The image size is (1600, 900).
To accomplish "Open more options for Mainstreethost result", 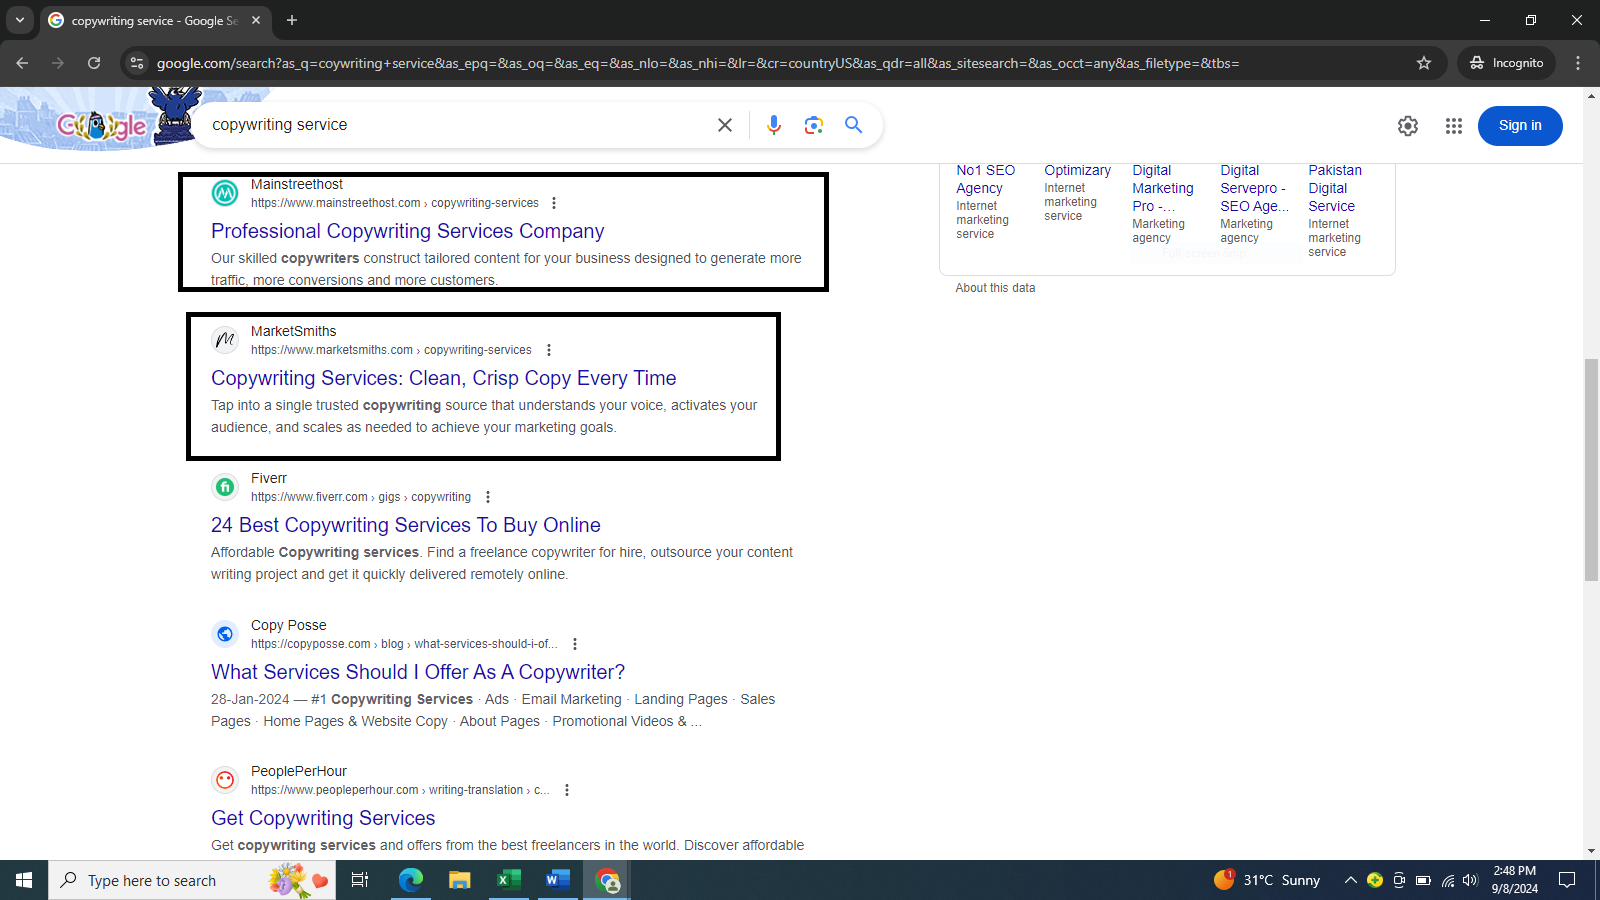I will click(x=554, y=203).
